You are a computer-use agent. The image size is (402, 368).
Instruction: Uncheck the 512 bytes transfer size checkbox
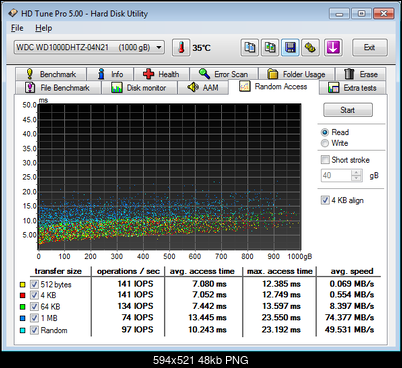[34, 284]
